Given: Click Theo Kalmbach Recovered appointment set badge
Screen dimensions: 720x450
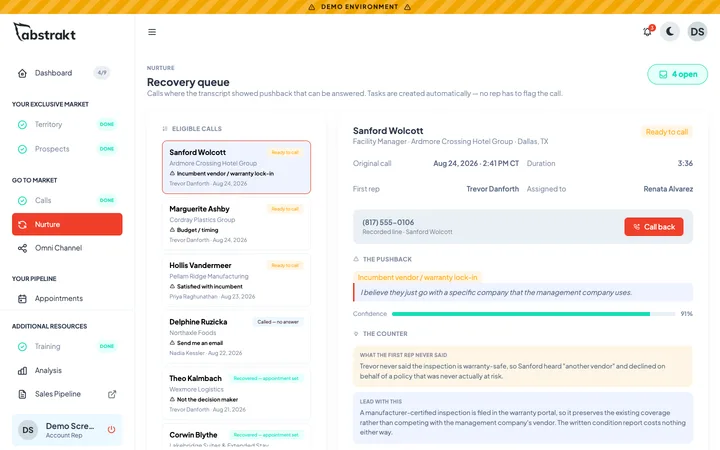Looking at the screenshot, I should 266,378.
